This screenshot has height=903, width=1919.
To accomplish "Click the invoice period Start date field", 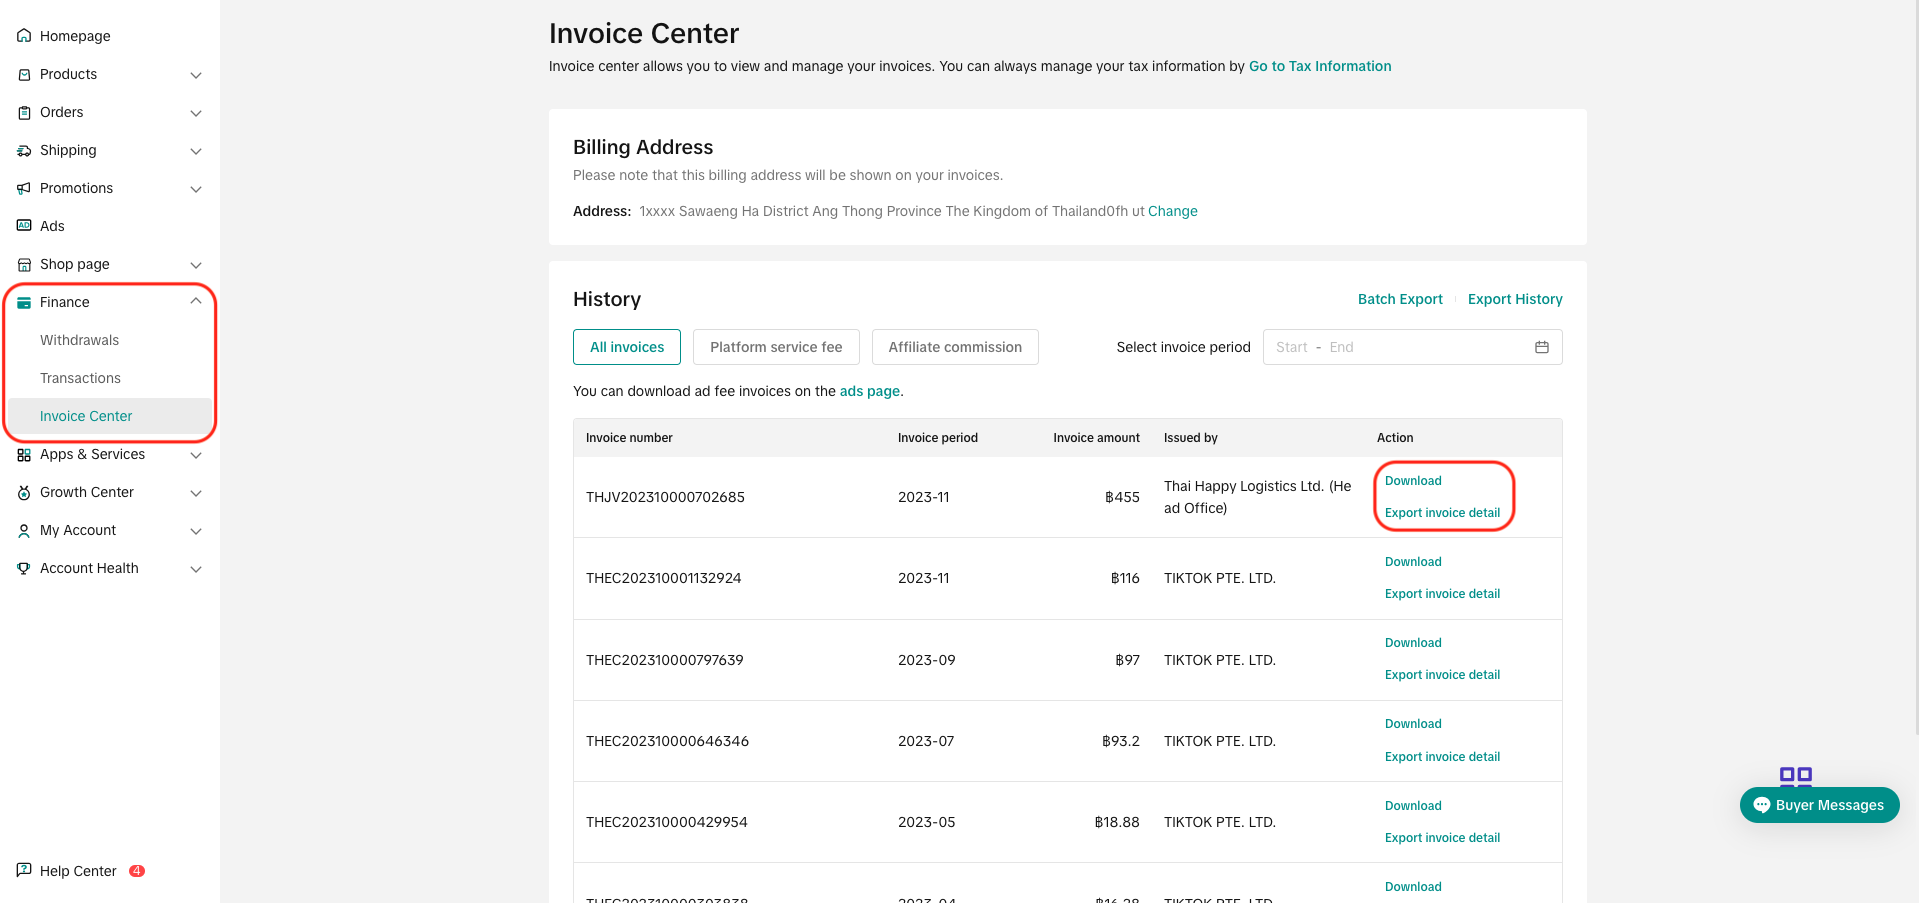I will pyautogui.click(x=1291, y=347).
